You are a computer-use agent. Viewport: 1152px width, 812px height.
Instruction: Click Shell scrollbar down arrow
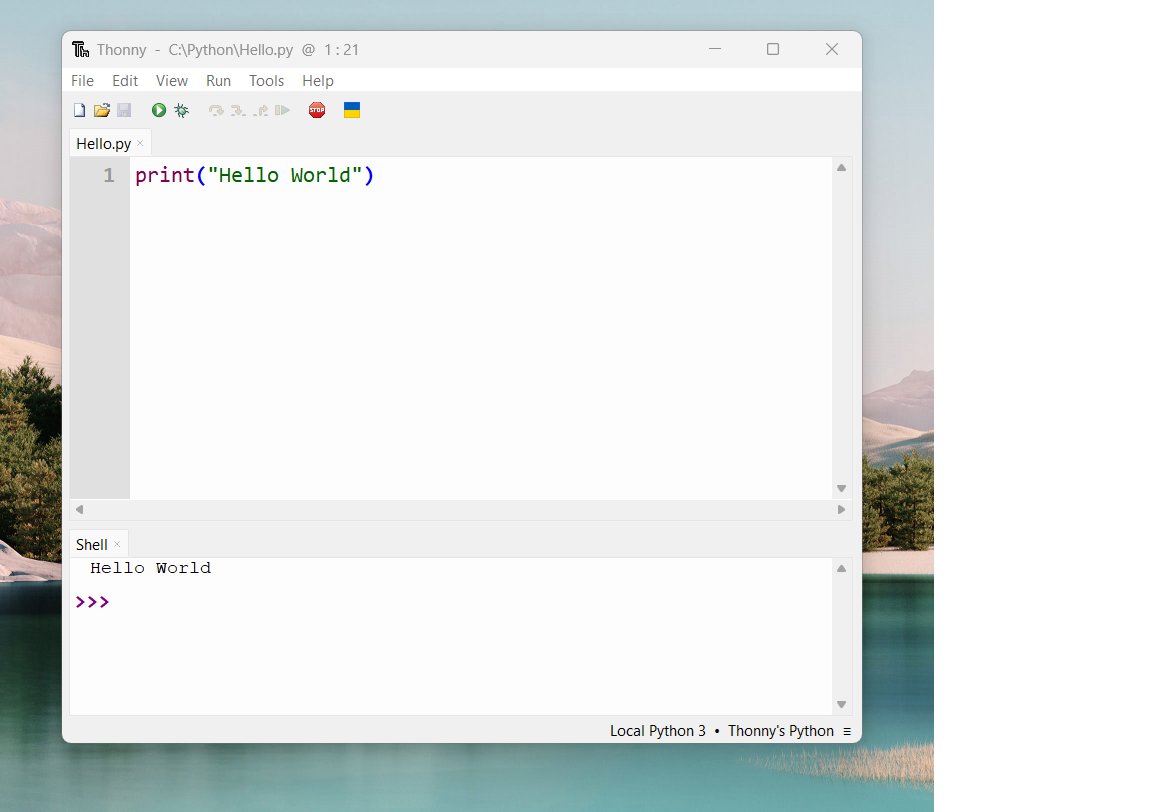(x=842, y=705)
